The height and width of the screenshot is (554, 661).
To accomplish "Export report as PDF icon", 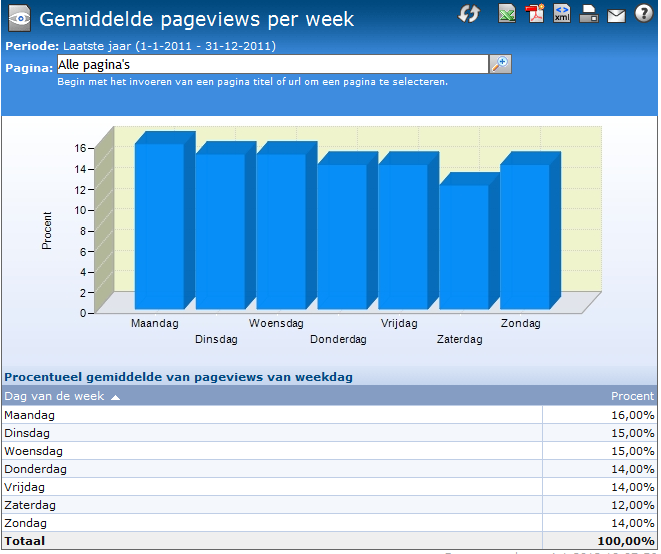I will [x=535, y=13].
